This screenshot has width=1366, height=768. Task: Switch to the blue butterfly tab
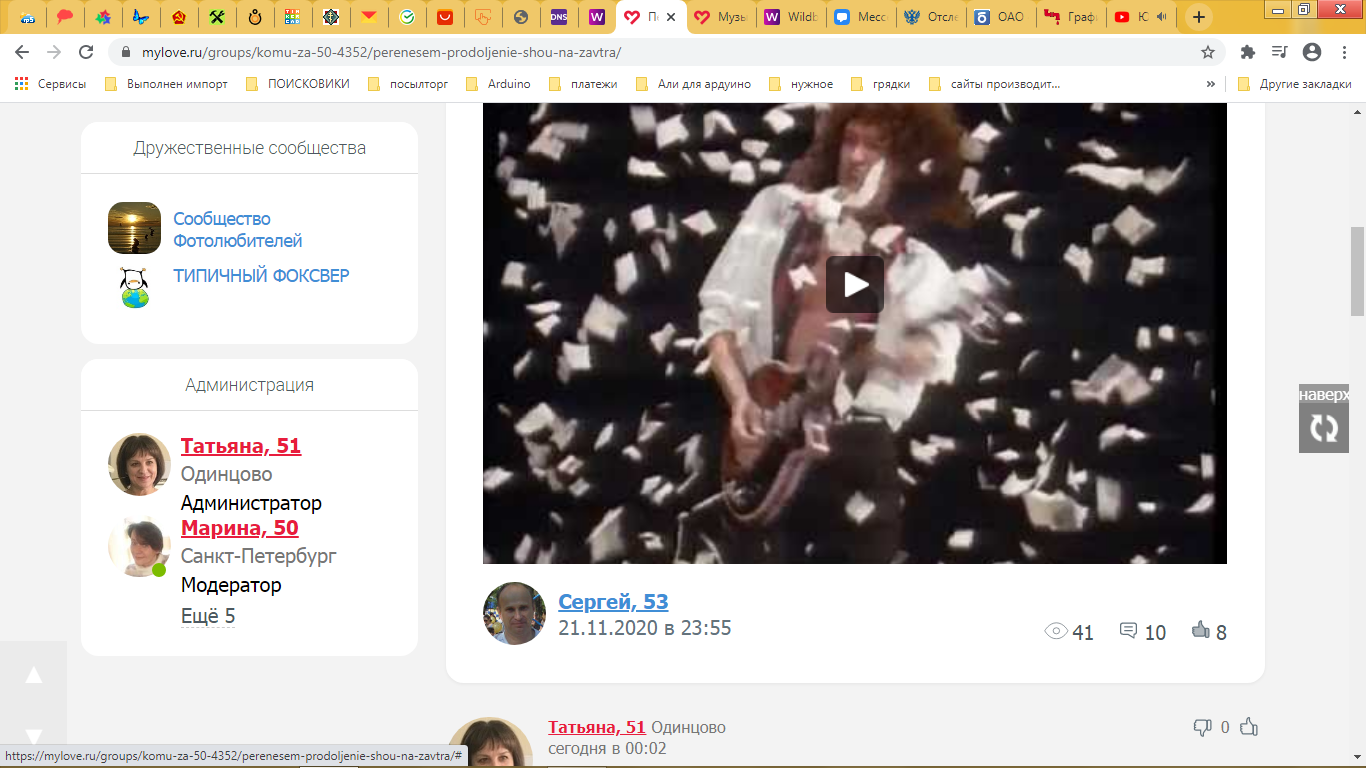click(x=141, y=17)
